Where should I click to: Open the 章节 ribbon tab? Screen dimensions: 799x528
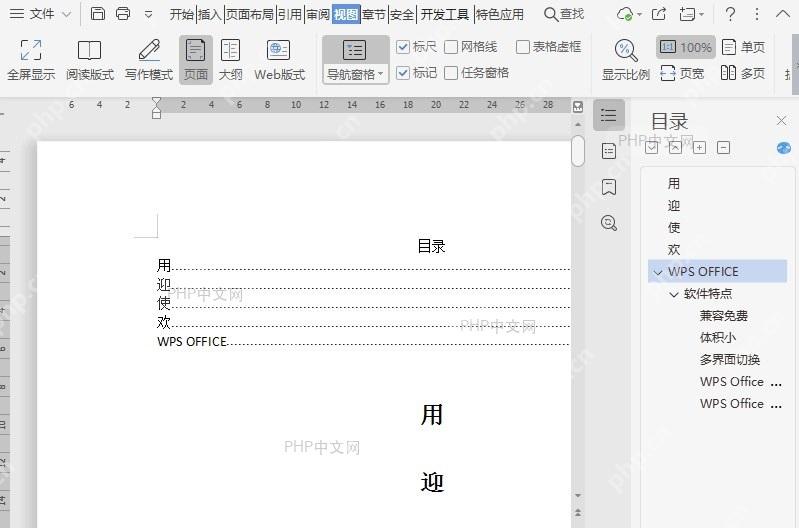click(374, 14)
